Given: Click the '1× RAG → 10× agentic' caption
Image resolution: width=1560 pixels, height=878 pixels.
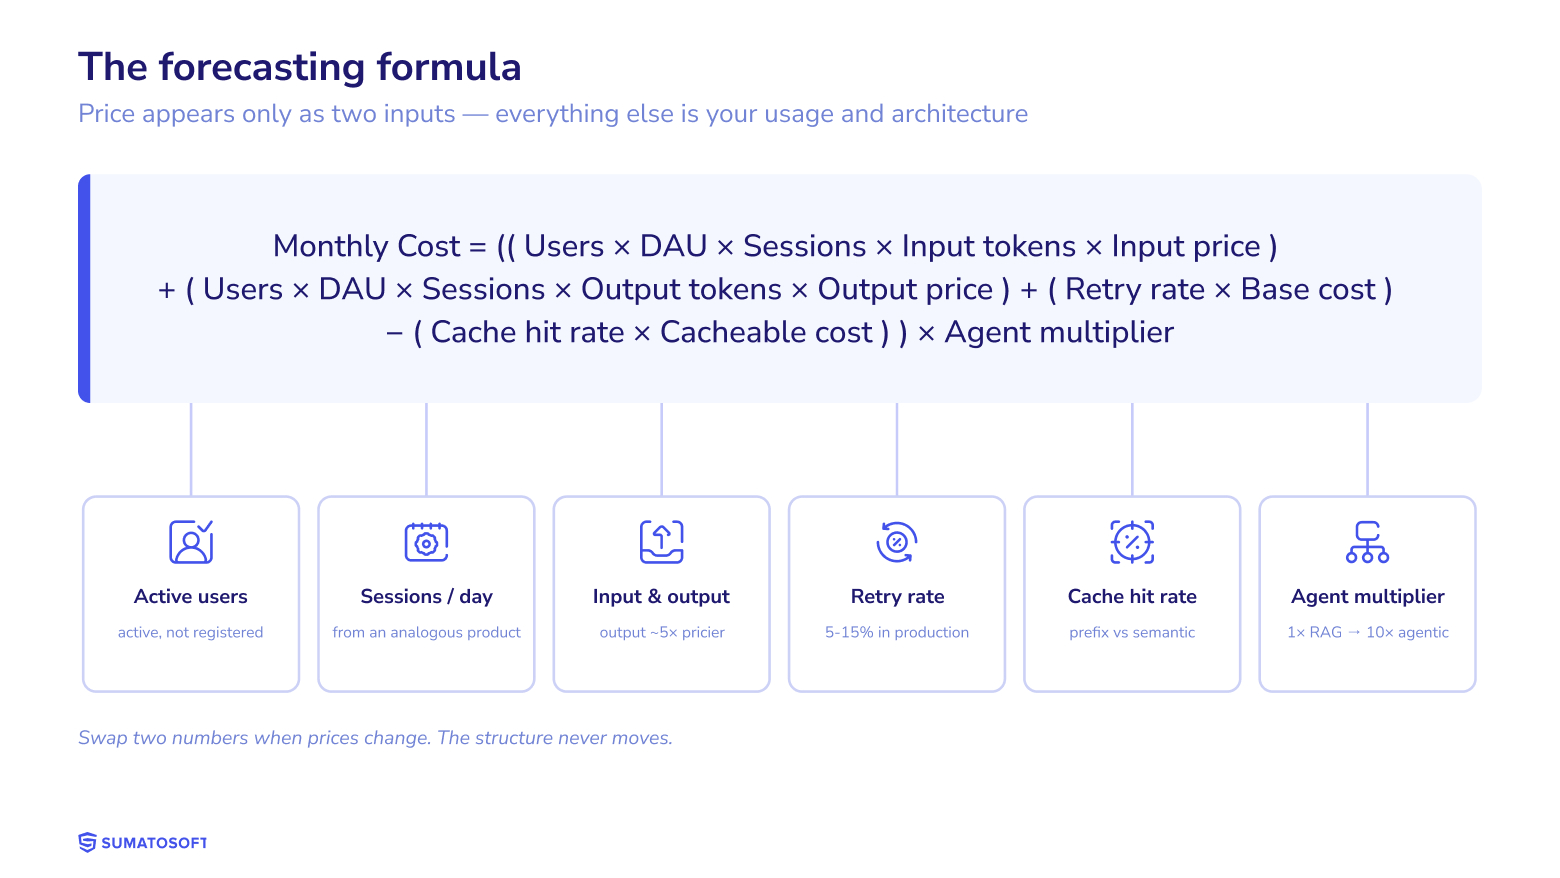Looking at the screenshot, I should coord(1367,632).
